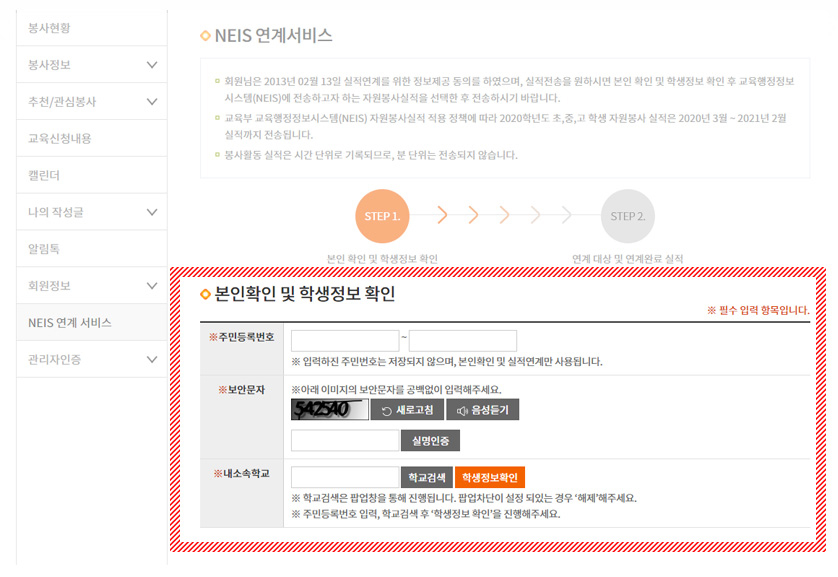838x577 pixels.
Task: Open 알림톡 in sidebar
Action: (91, 249)
